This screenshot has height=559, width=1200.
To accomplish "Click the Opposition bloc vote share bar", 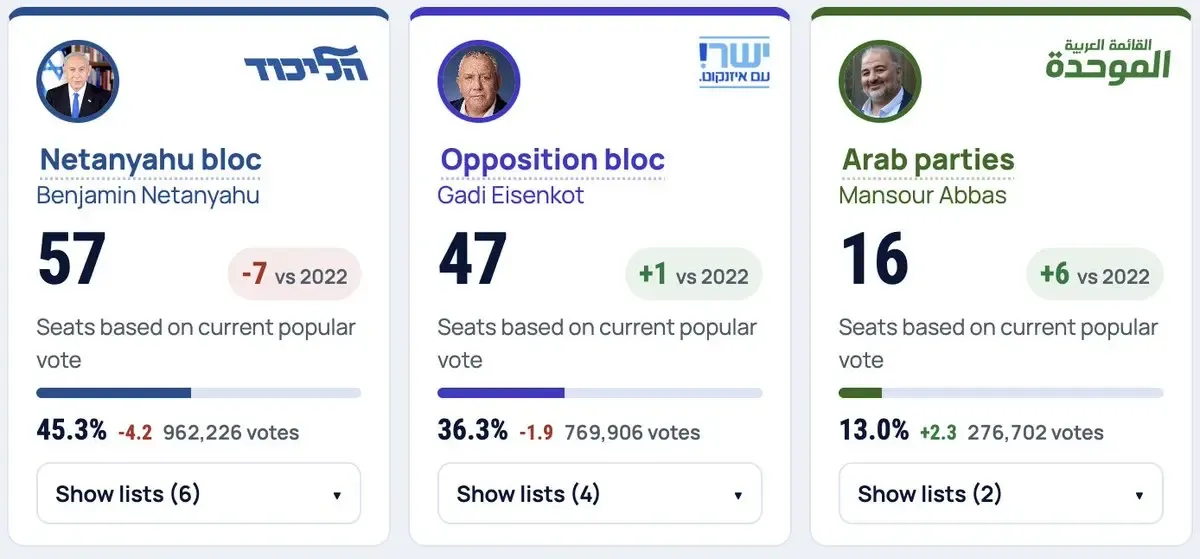I will pyautogui.click(x=600, y=393).
